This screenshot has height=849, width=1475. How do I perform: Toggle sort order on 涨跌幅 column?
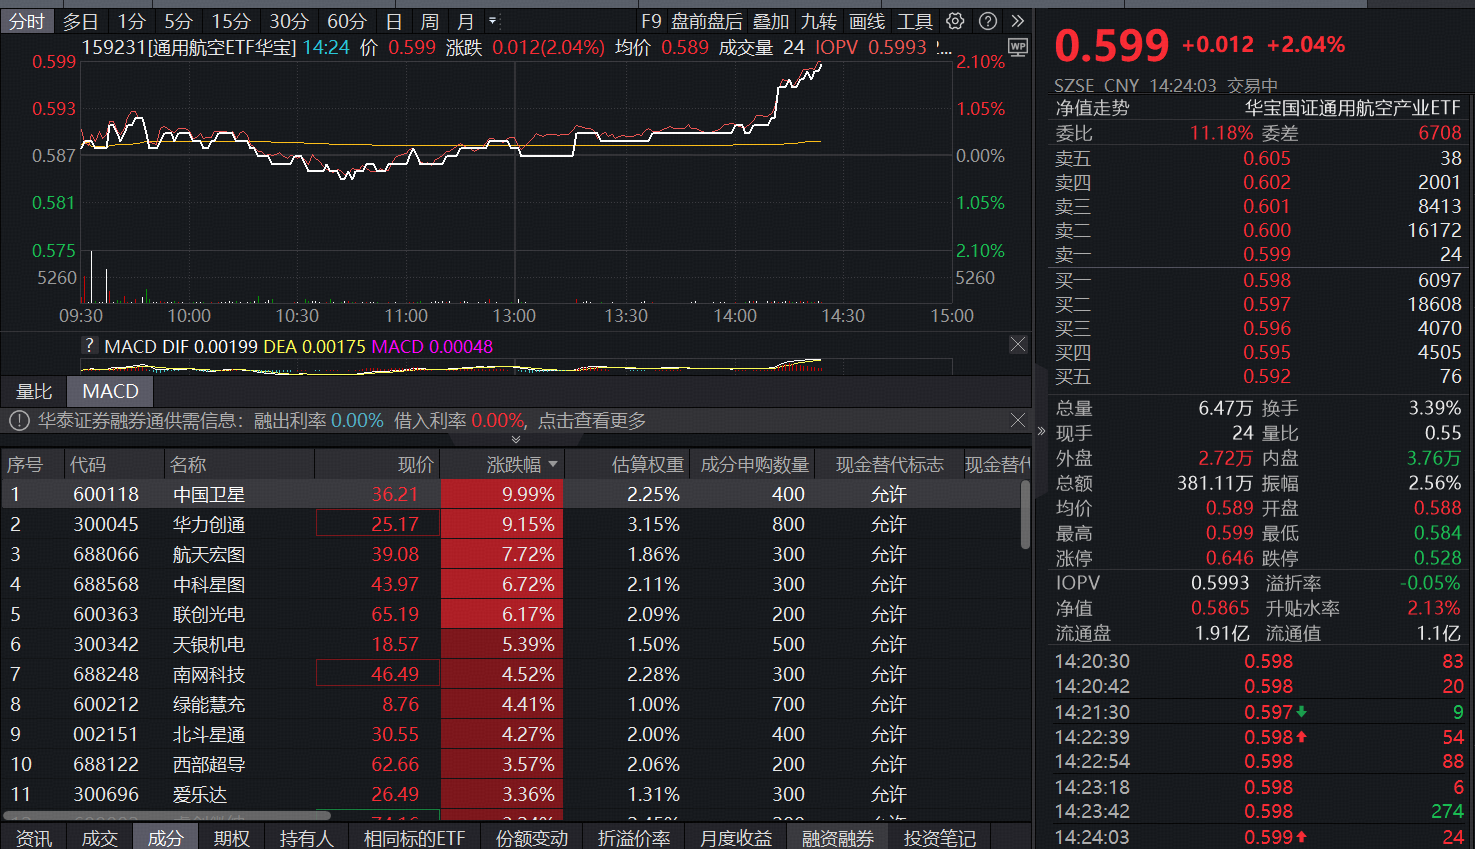pos(511,463)
